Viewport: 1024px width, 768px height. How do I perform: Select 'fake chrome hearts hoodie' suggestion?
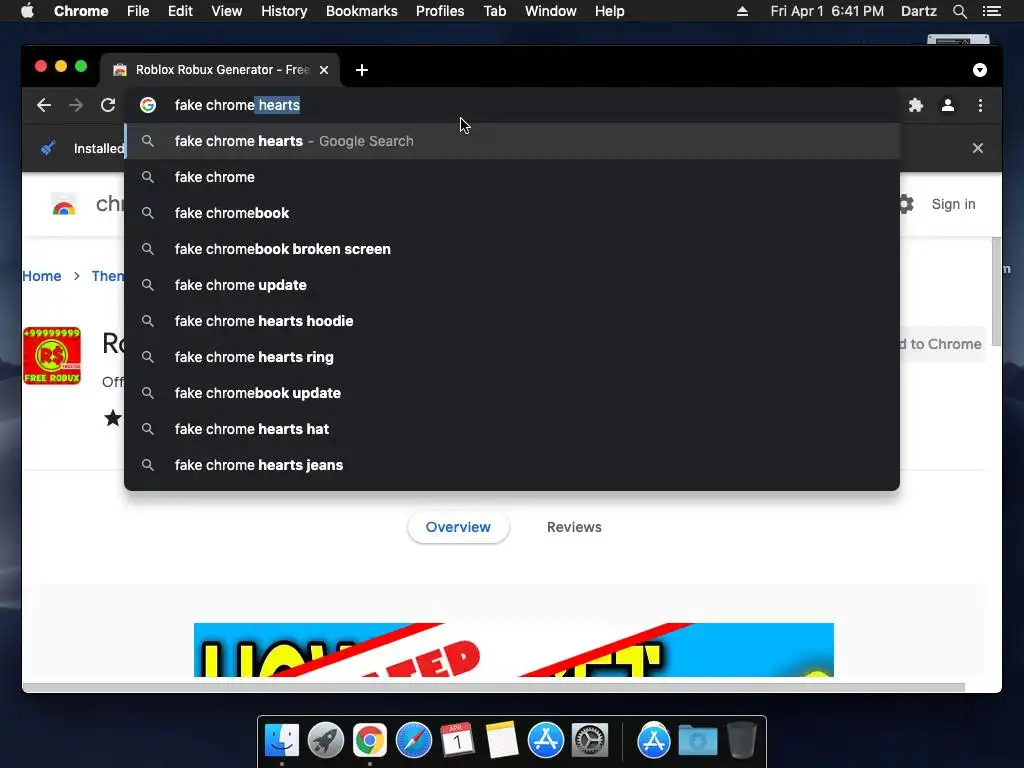pos(512,321)
